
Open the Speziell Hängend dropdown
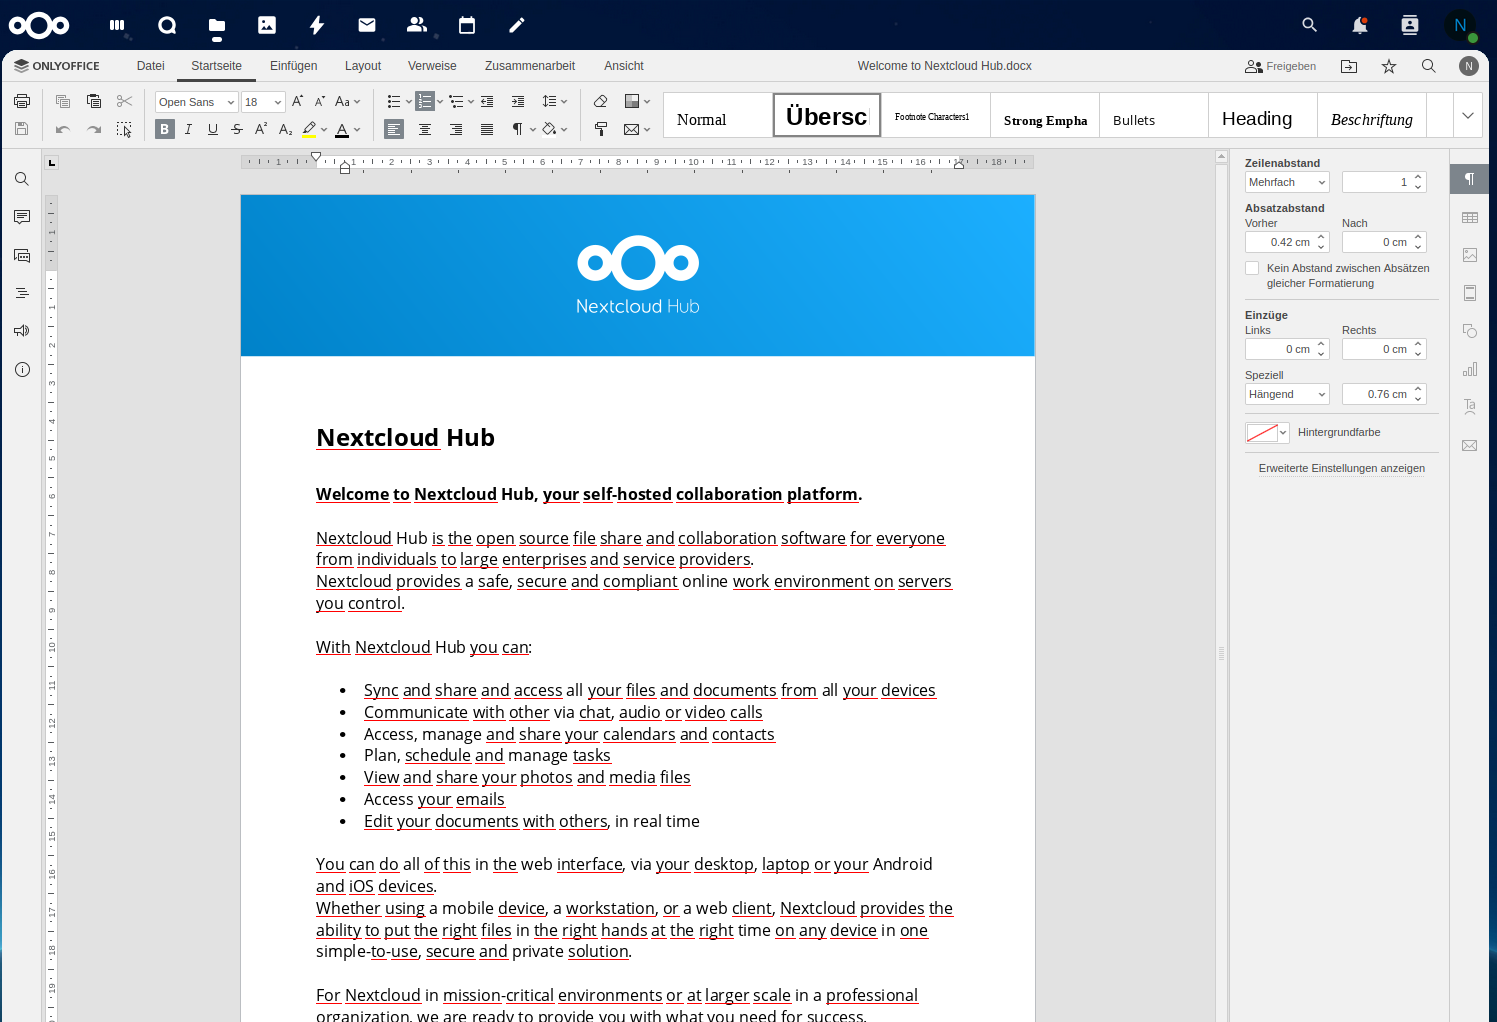click(1287, 394)
